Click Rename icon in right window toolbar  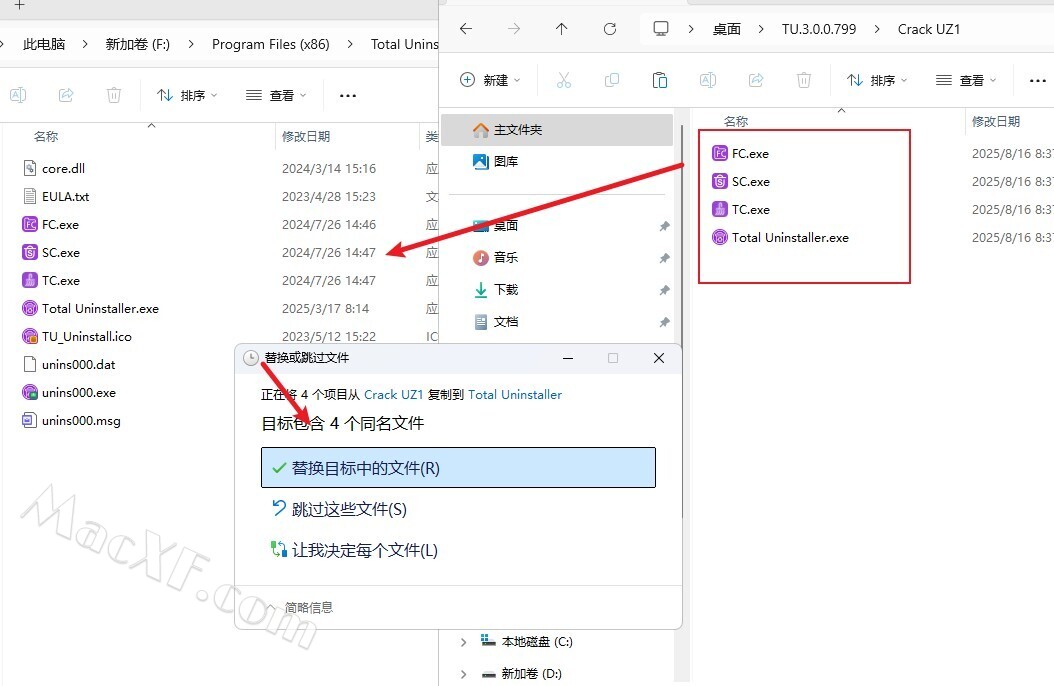tap(708, 81)
